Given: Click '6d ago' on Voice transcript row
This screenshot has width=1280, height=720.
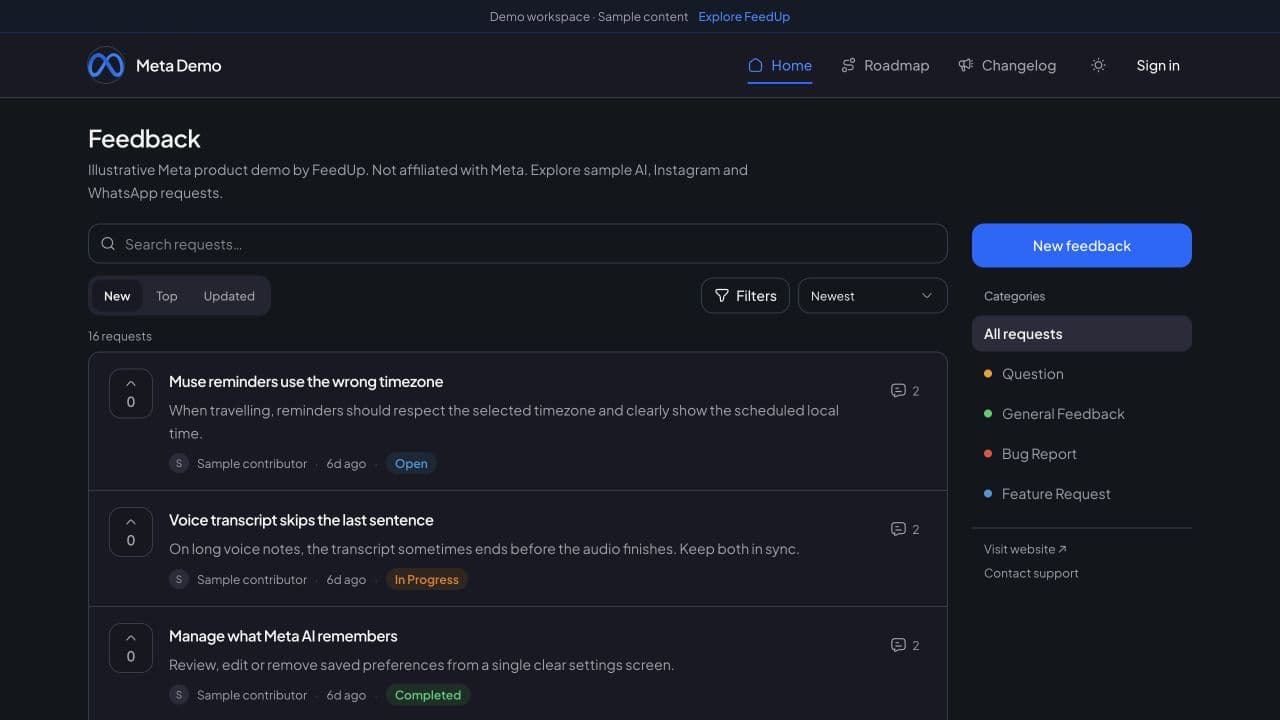Looking at the screenshot, I should pos(346,579).
